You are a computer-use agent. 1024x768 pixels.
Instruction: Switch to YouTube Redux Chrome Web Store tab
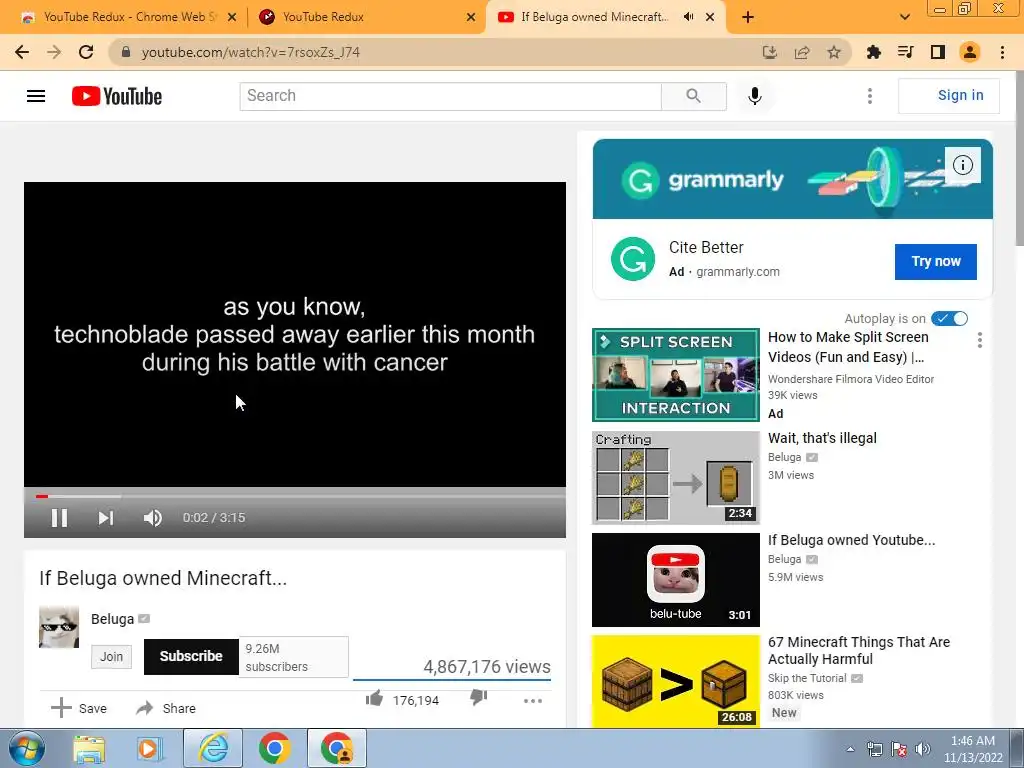pos(129,17)
